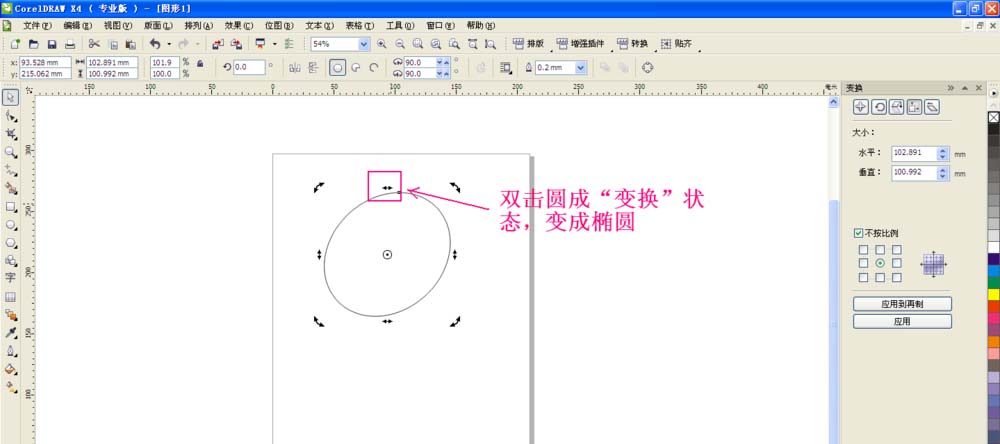Check the bottom-left anchor checkbox
The image size is (1000, 444).
(x=864, y=278)
